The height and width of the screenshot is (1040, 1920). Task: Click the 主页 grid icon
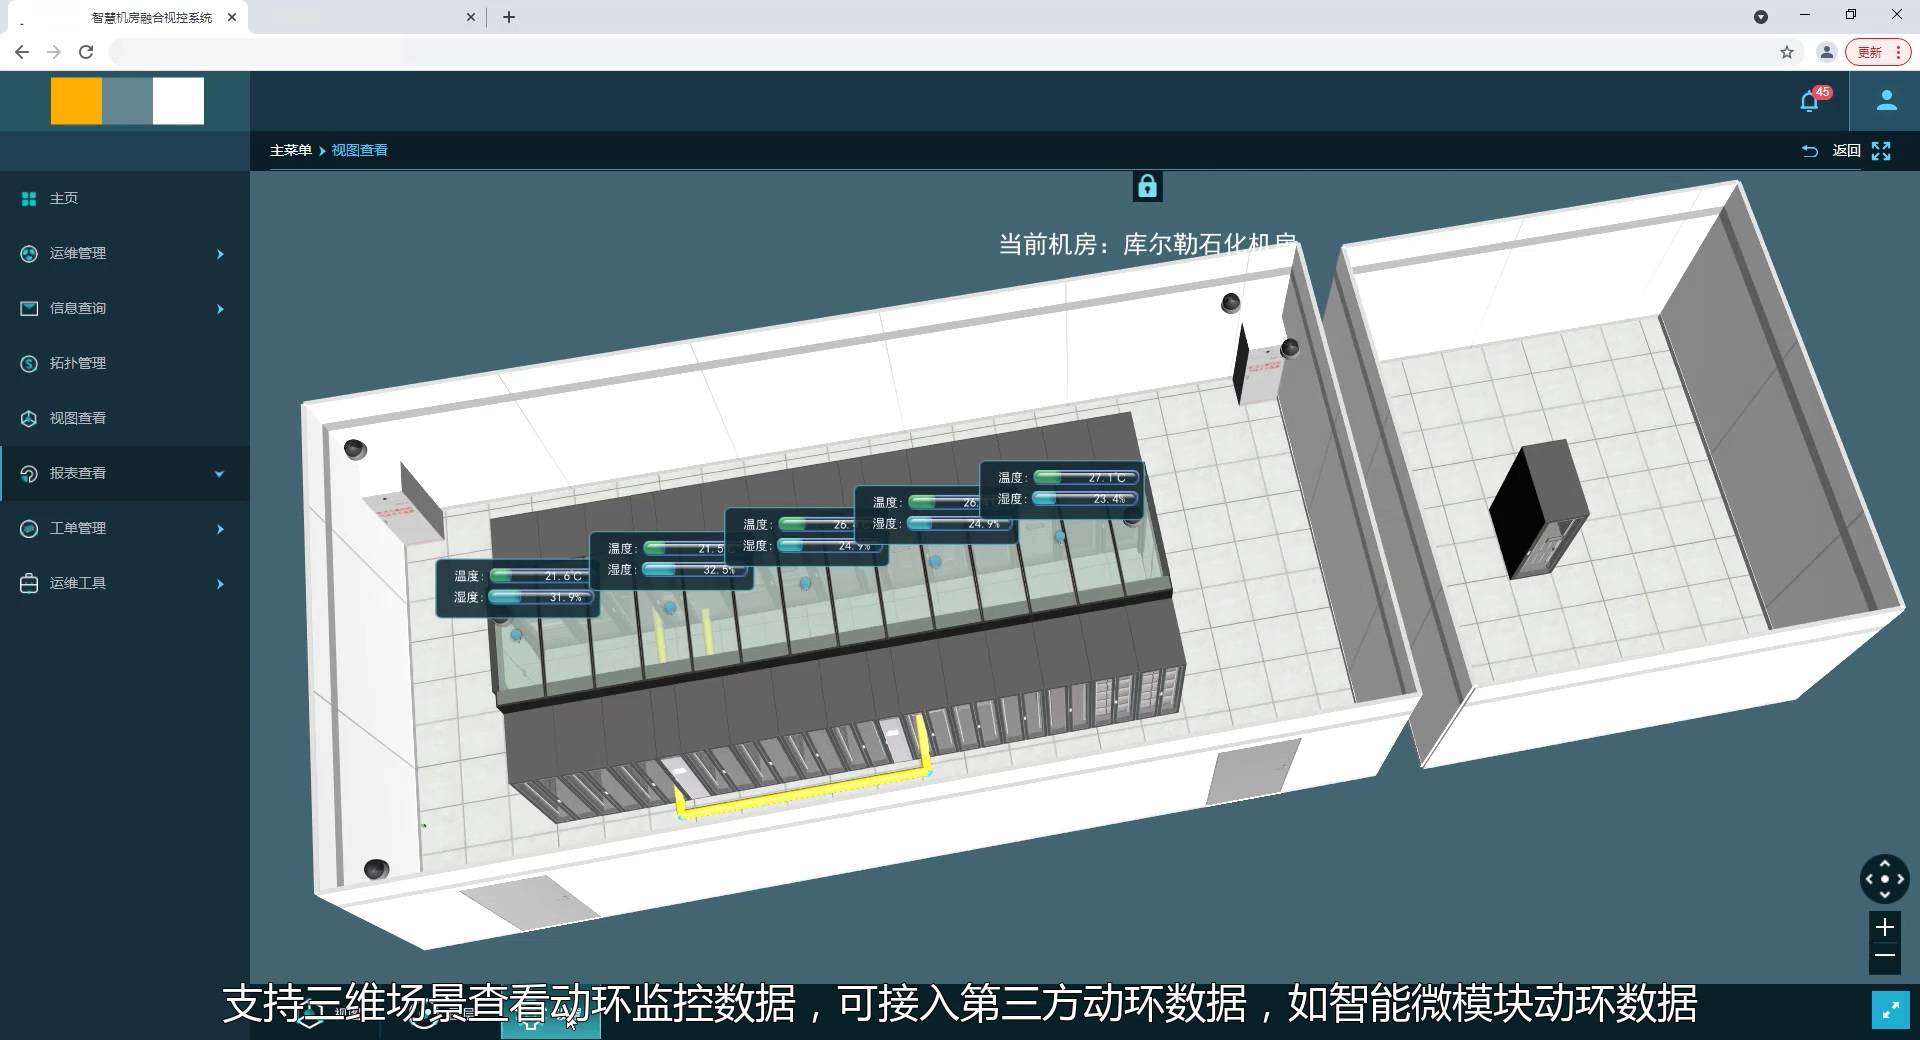[x=29, y=199]
